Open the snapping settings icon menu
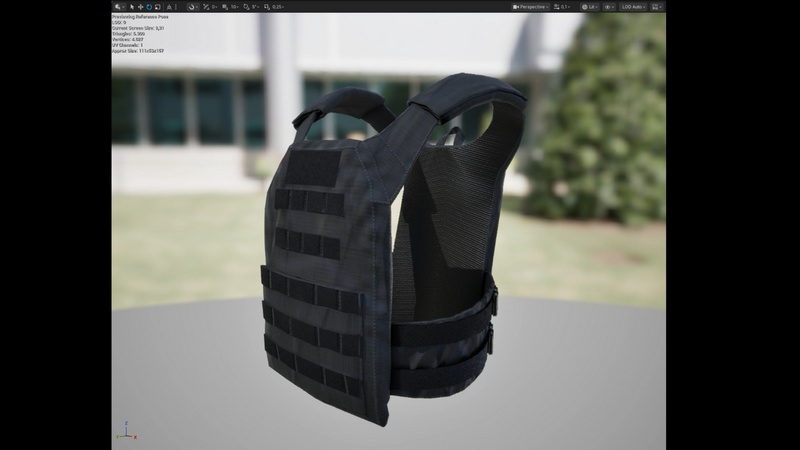 coord(193,7)
